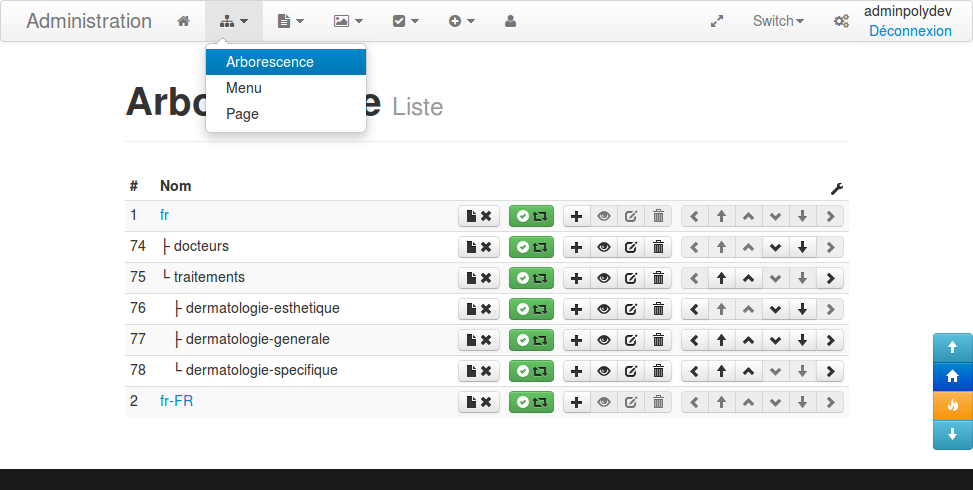Open the fr-FR link in list
Viewport: 973px width, 490px height.
tap(176, 401)
